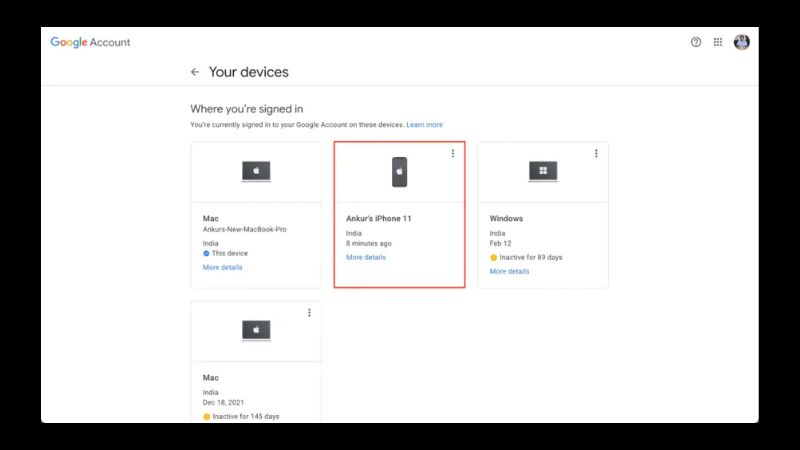Open More details for Ankurs-New-MacBook-Pro
The image size is (800, 450).
click(222, 267)
